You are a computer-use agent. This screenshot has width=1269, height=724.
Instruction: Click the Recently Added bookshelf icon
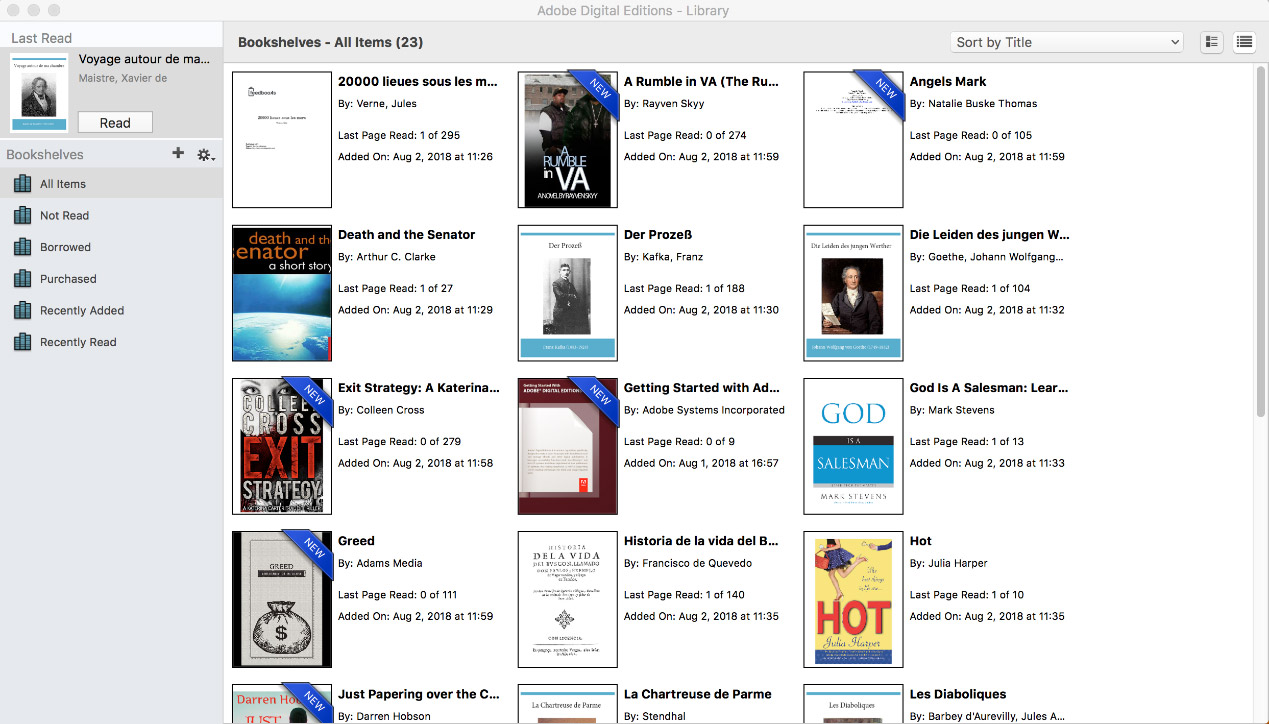click(22, 311)
